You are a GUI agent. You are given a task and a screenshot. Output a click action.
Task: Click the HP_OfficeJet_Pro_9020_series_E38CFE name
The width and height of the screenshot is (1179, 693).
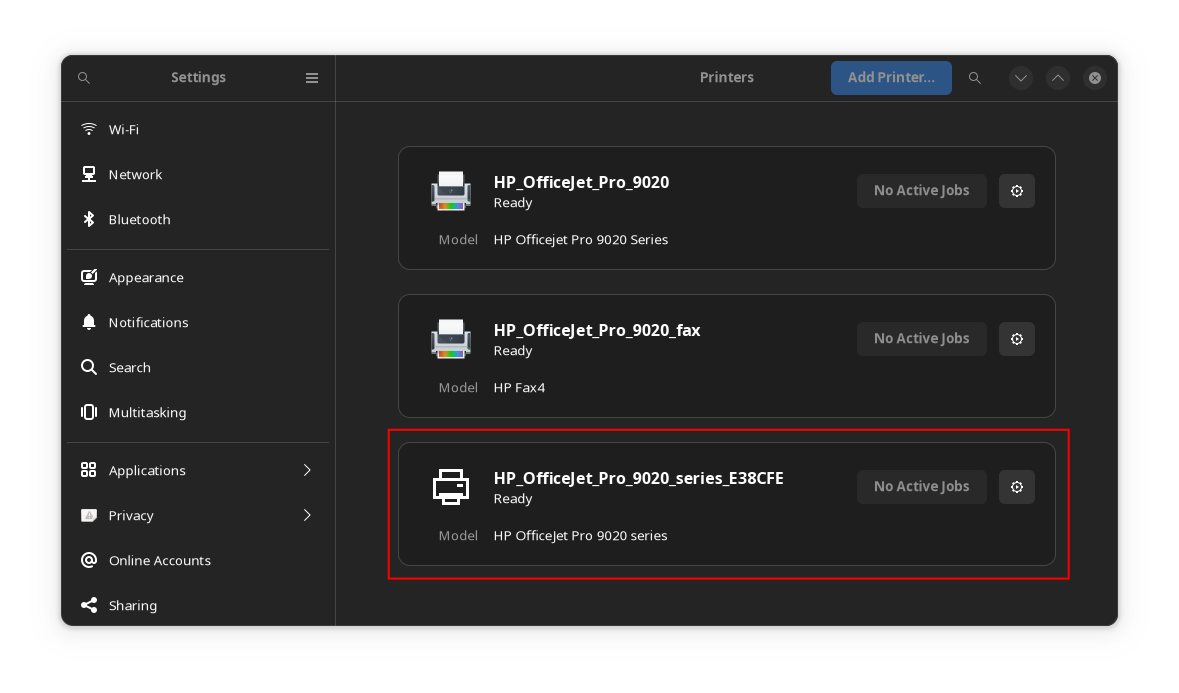[x=638, y=479]
